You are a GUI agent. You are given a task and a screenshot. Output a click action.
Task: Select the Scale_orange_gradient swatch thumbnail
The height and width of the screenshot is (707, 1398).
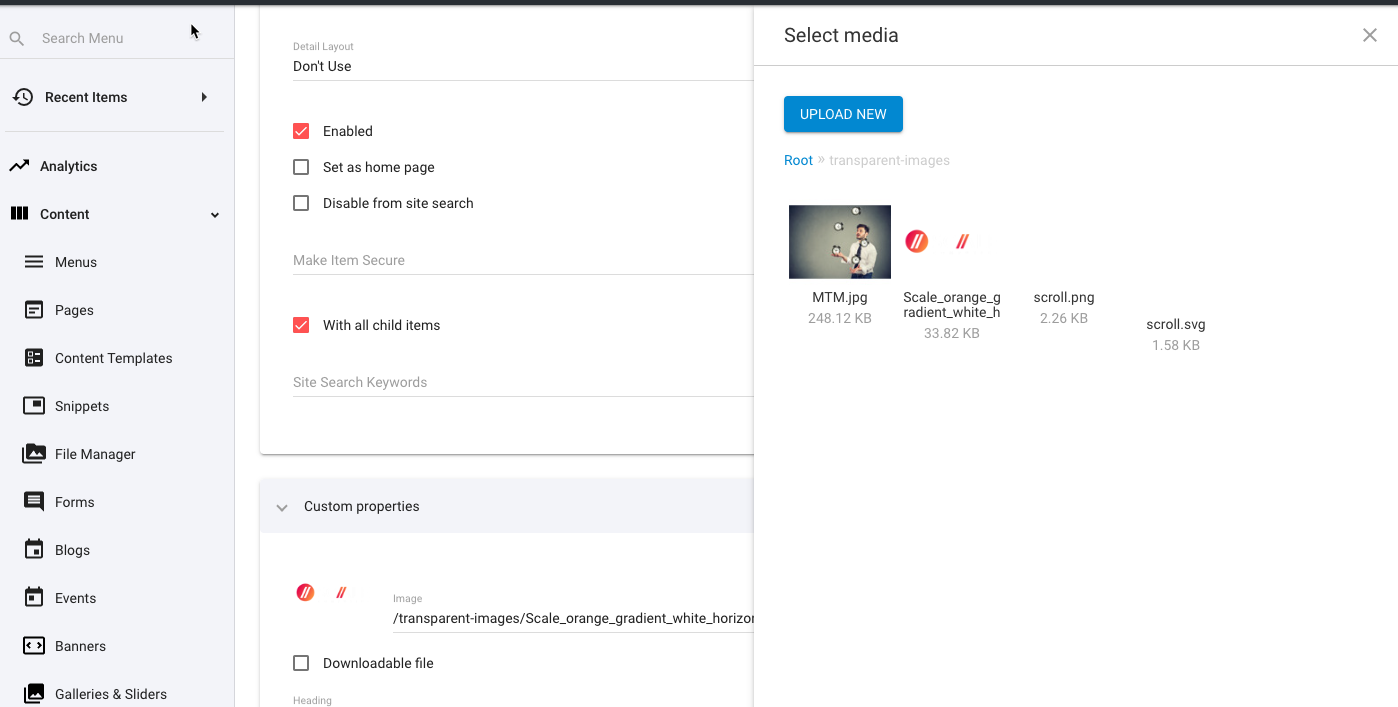[916, 241]
